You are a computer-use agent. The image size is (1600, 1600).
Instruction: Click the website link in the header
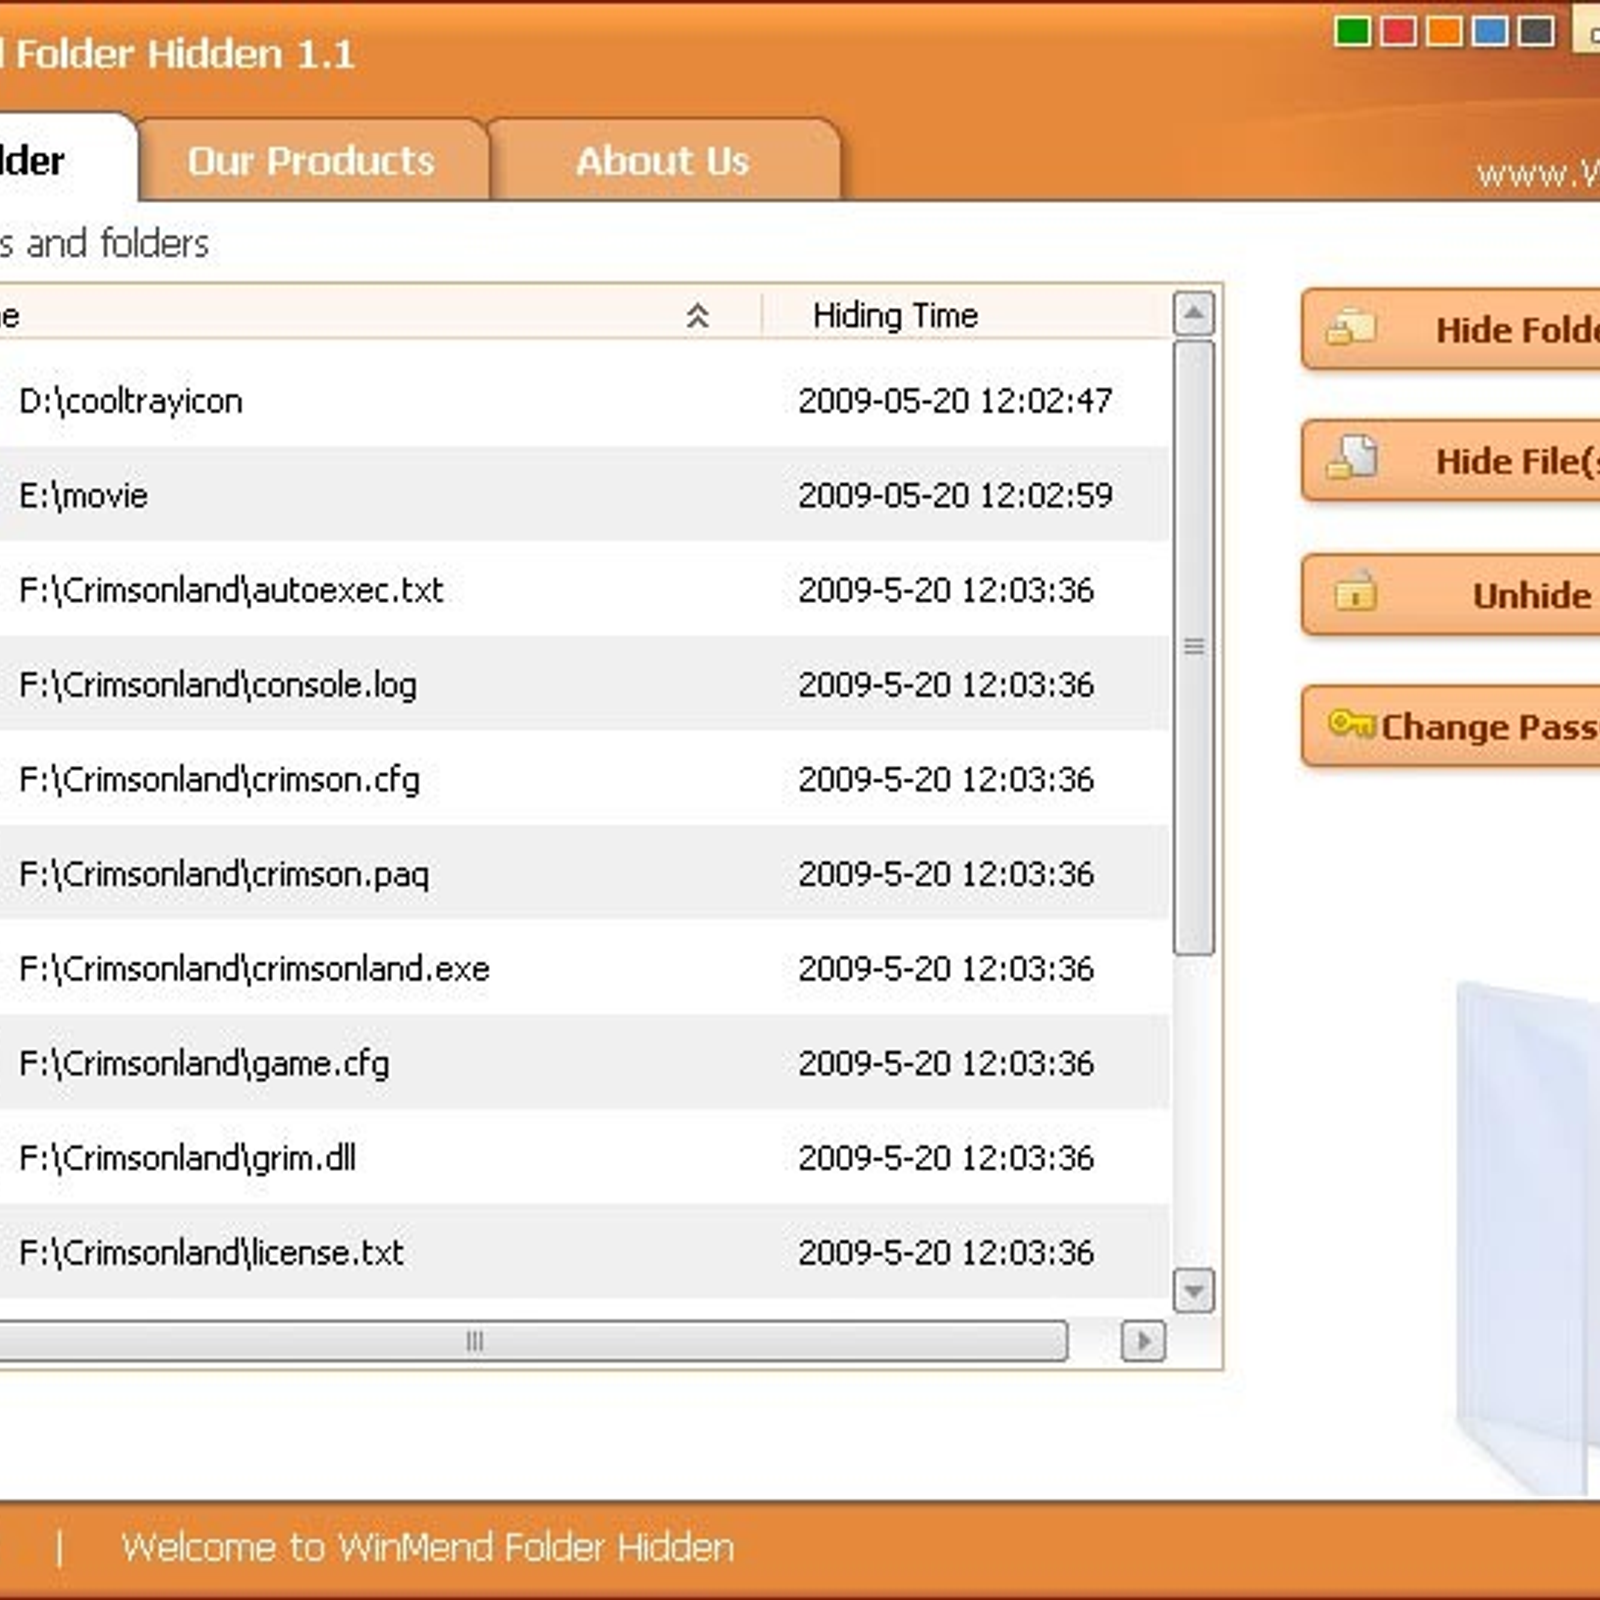(x=1538, y=175)
